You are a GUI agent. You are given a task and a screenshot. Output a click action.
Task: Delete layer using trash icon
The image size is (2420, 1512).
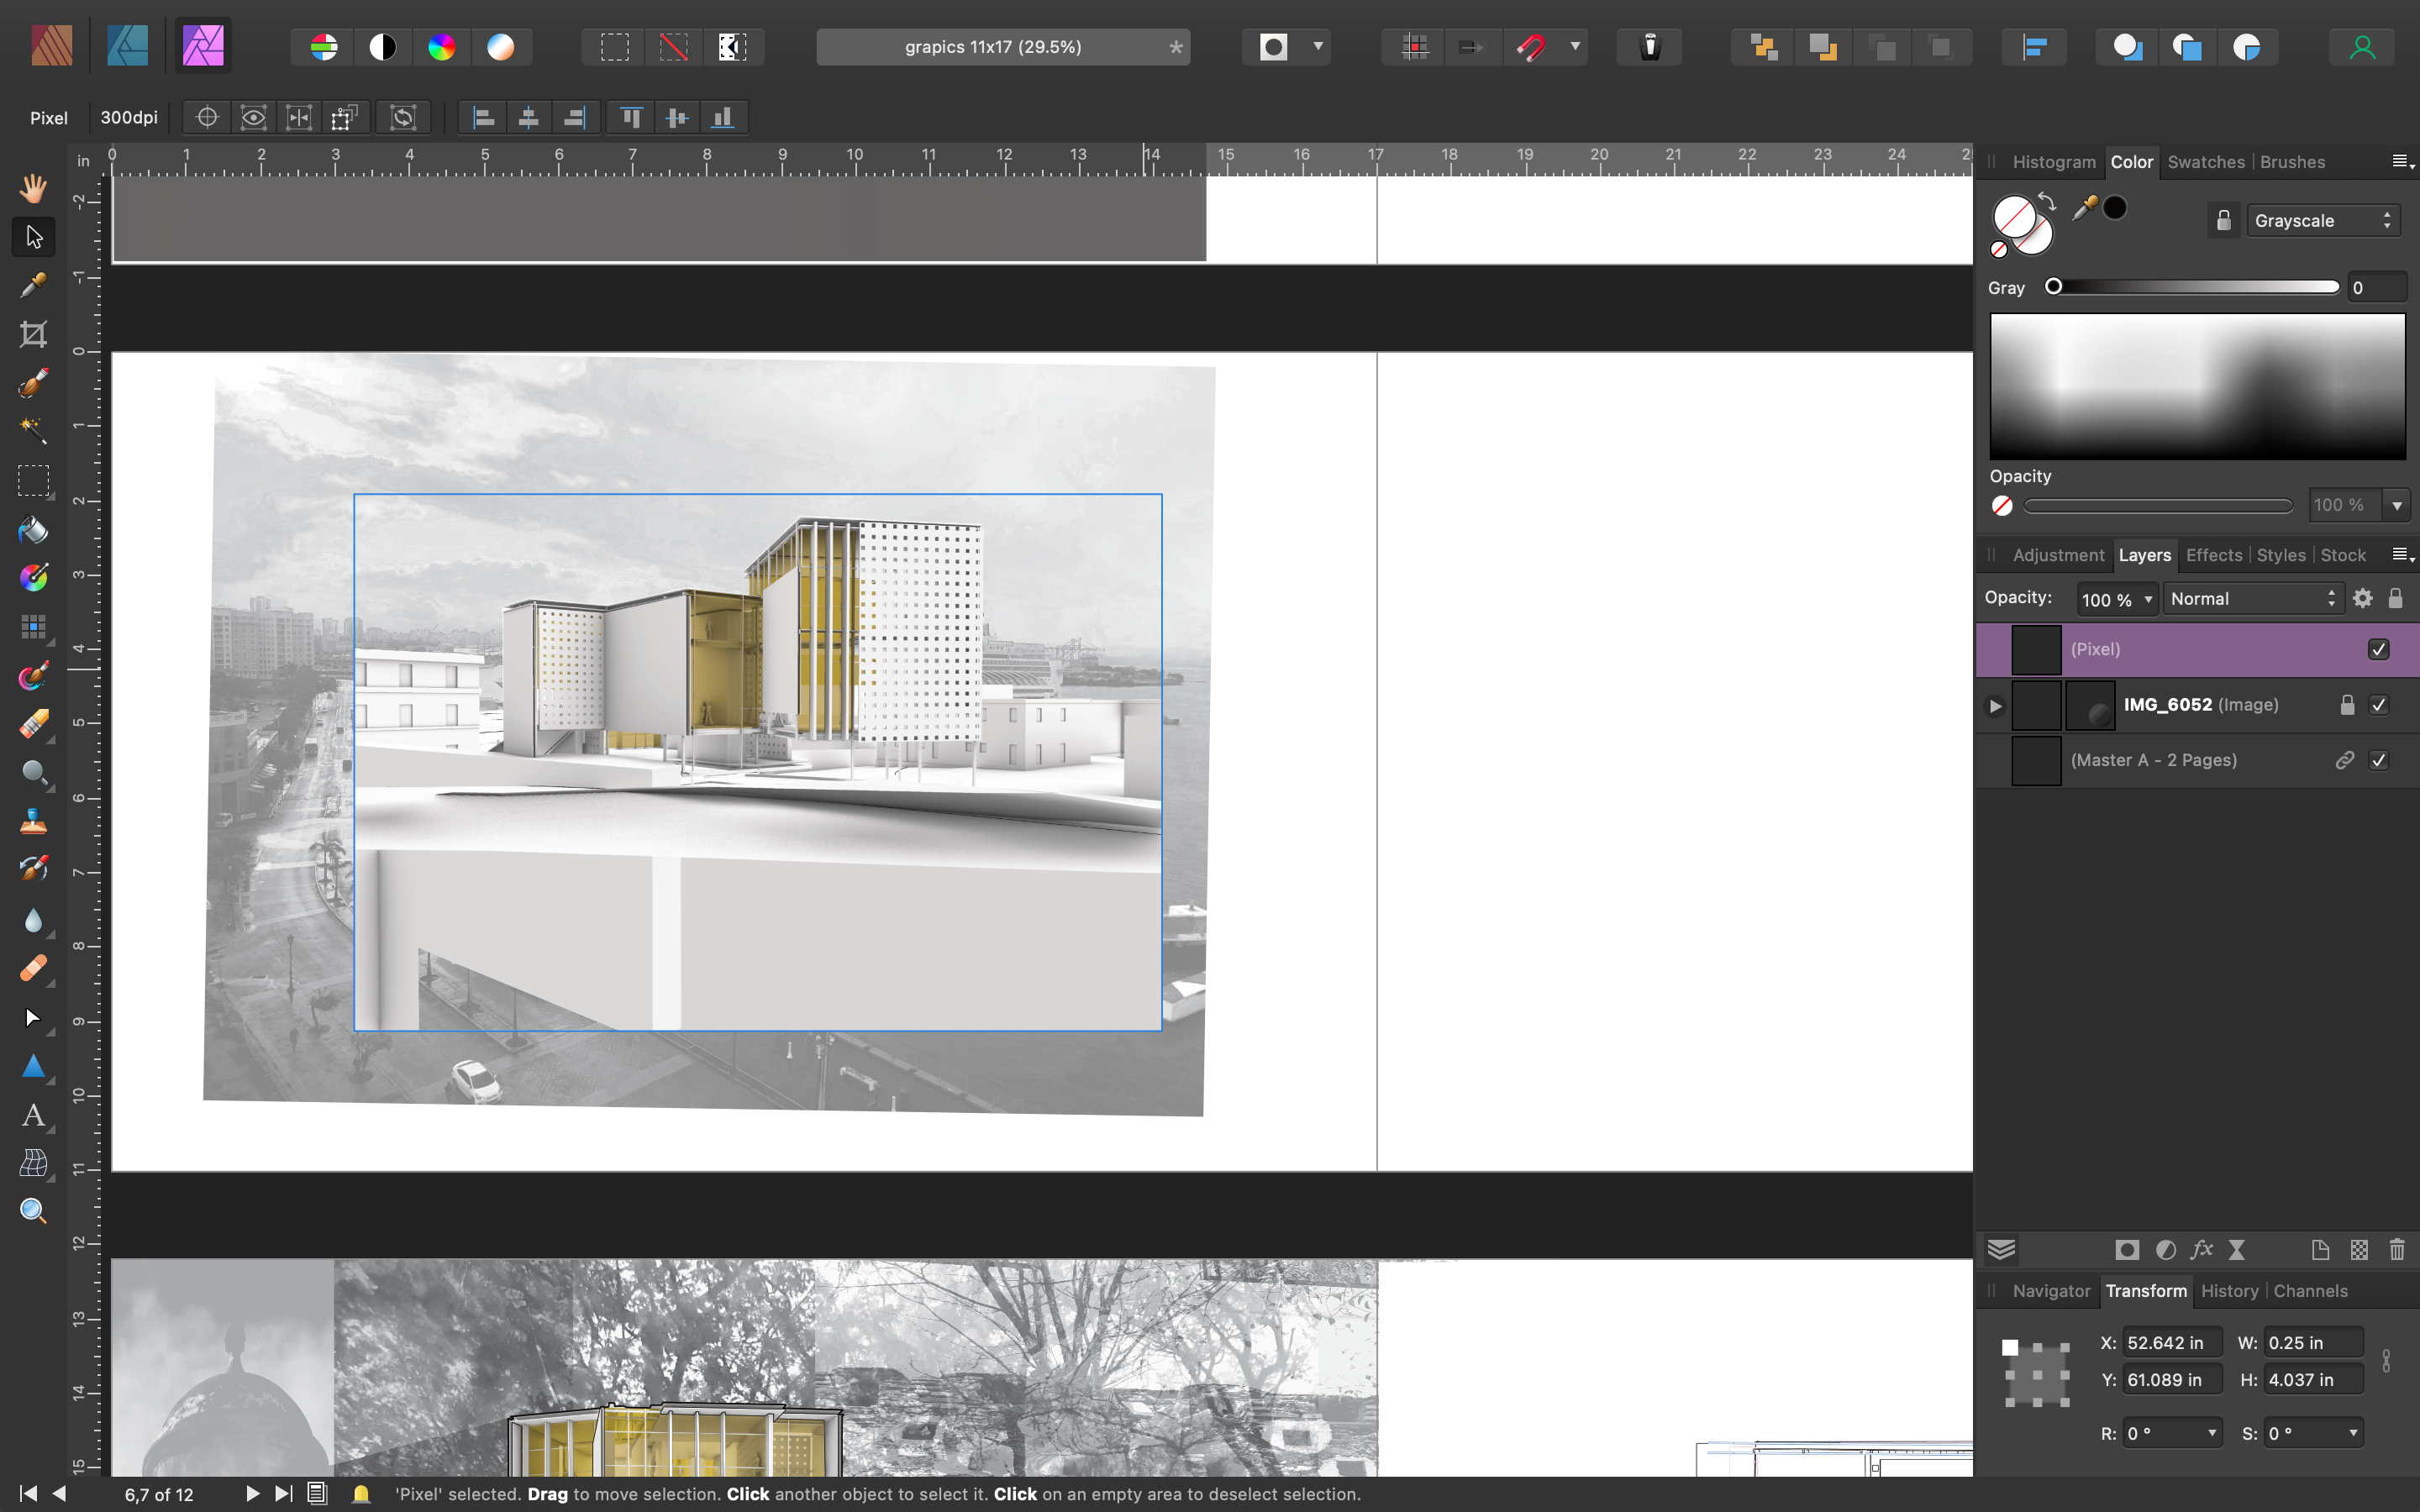(2396, 1250)
